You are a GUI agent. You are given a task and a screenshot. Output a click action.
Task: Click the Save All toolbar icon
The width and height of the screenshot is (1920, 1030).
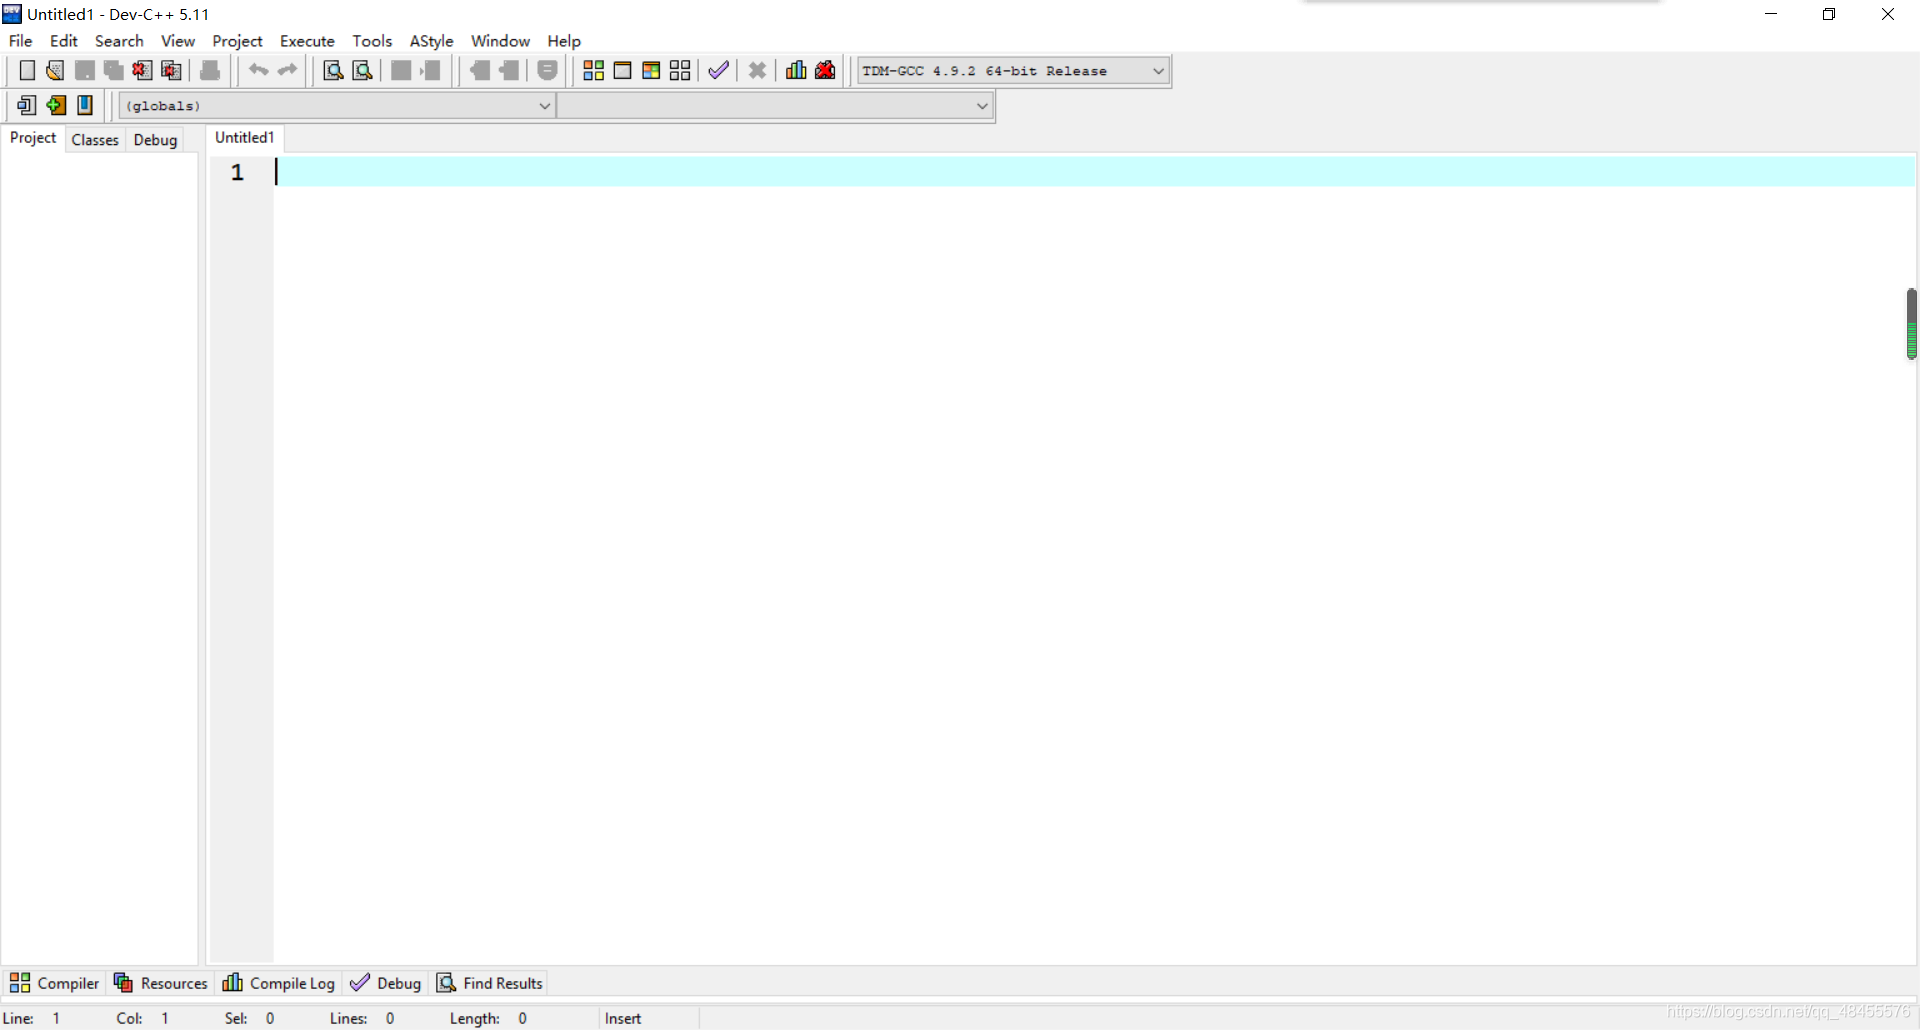tap(114, 70)
